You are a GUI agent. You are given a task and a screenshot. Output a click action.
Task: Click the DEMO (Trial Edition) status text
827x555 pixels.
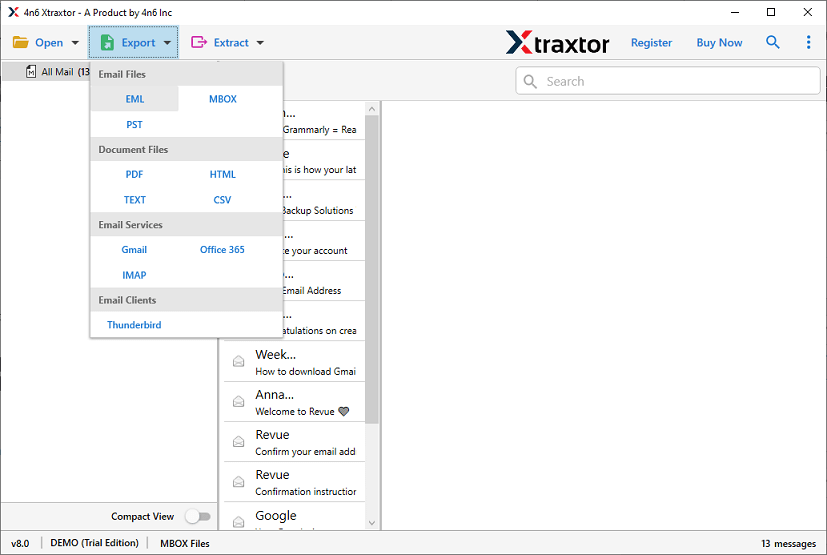pyautogui.click(x=94, y=543)
